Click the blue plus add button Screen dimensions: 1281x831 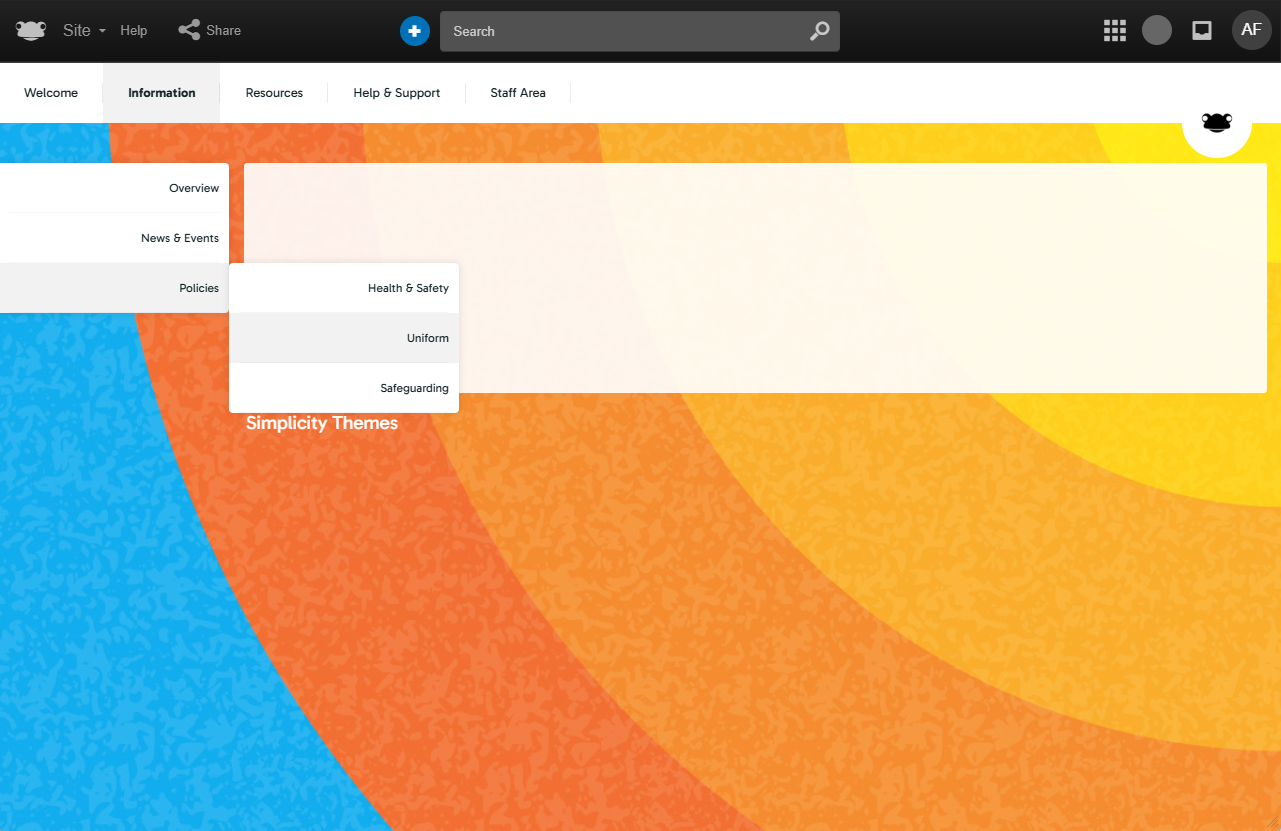tap(414, 31)
